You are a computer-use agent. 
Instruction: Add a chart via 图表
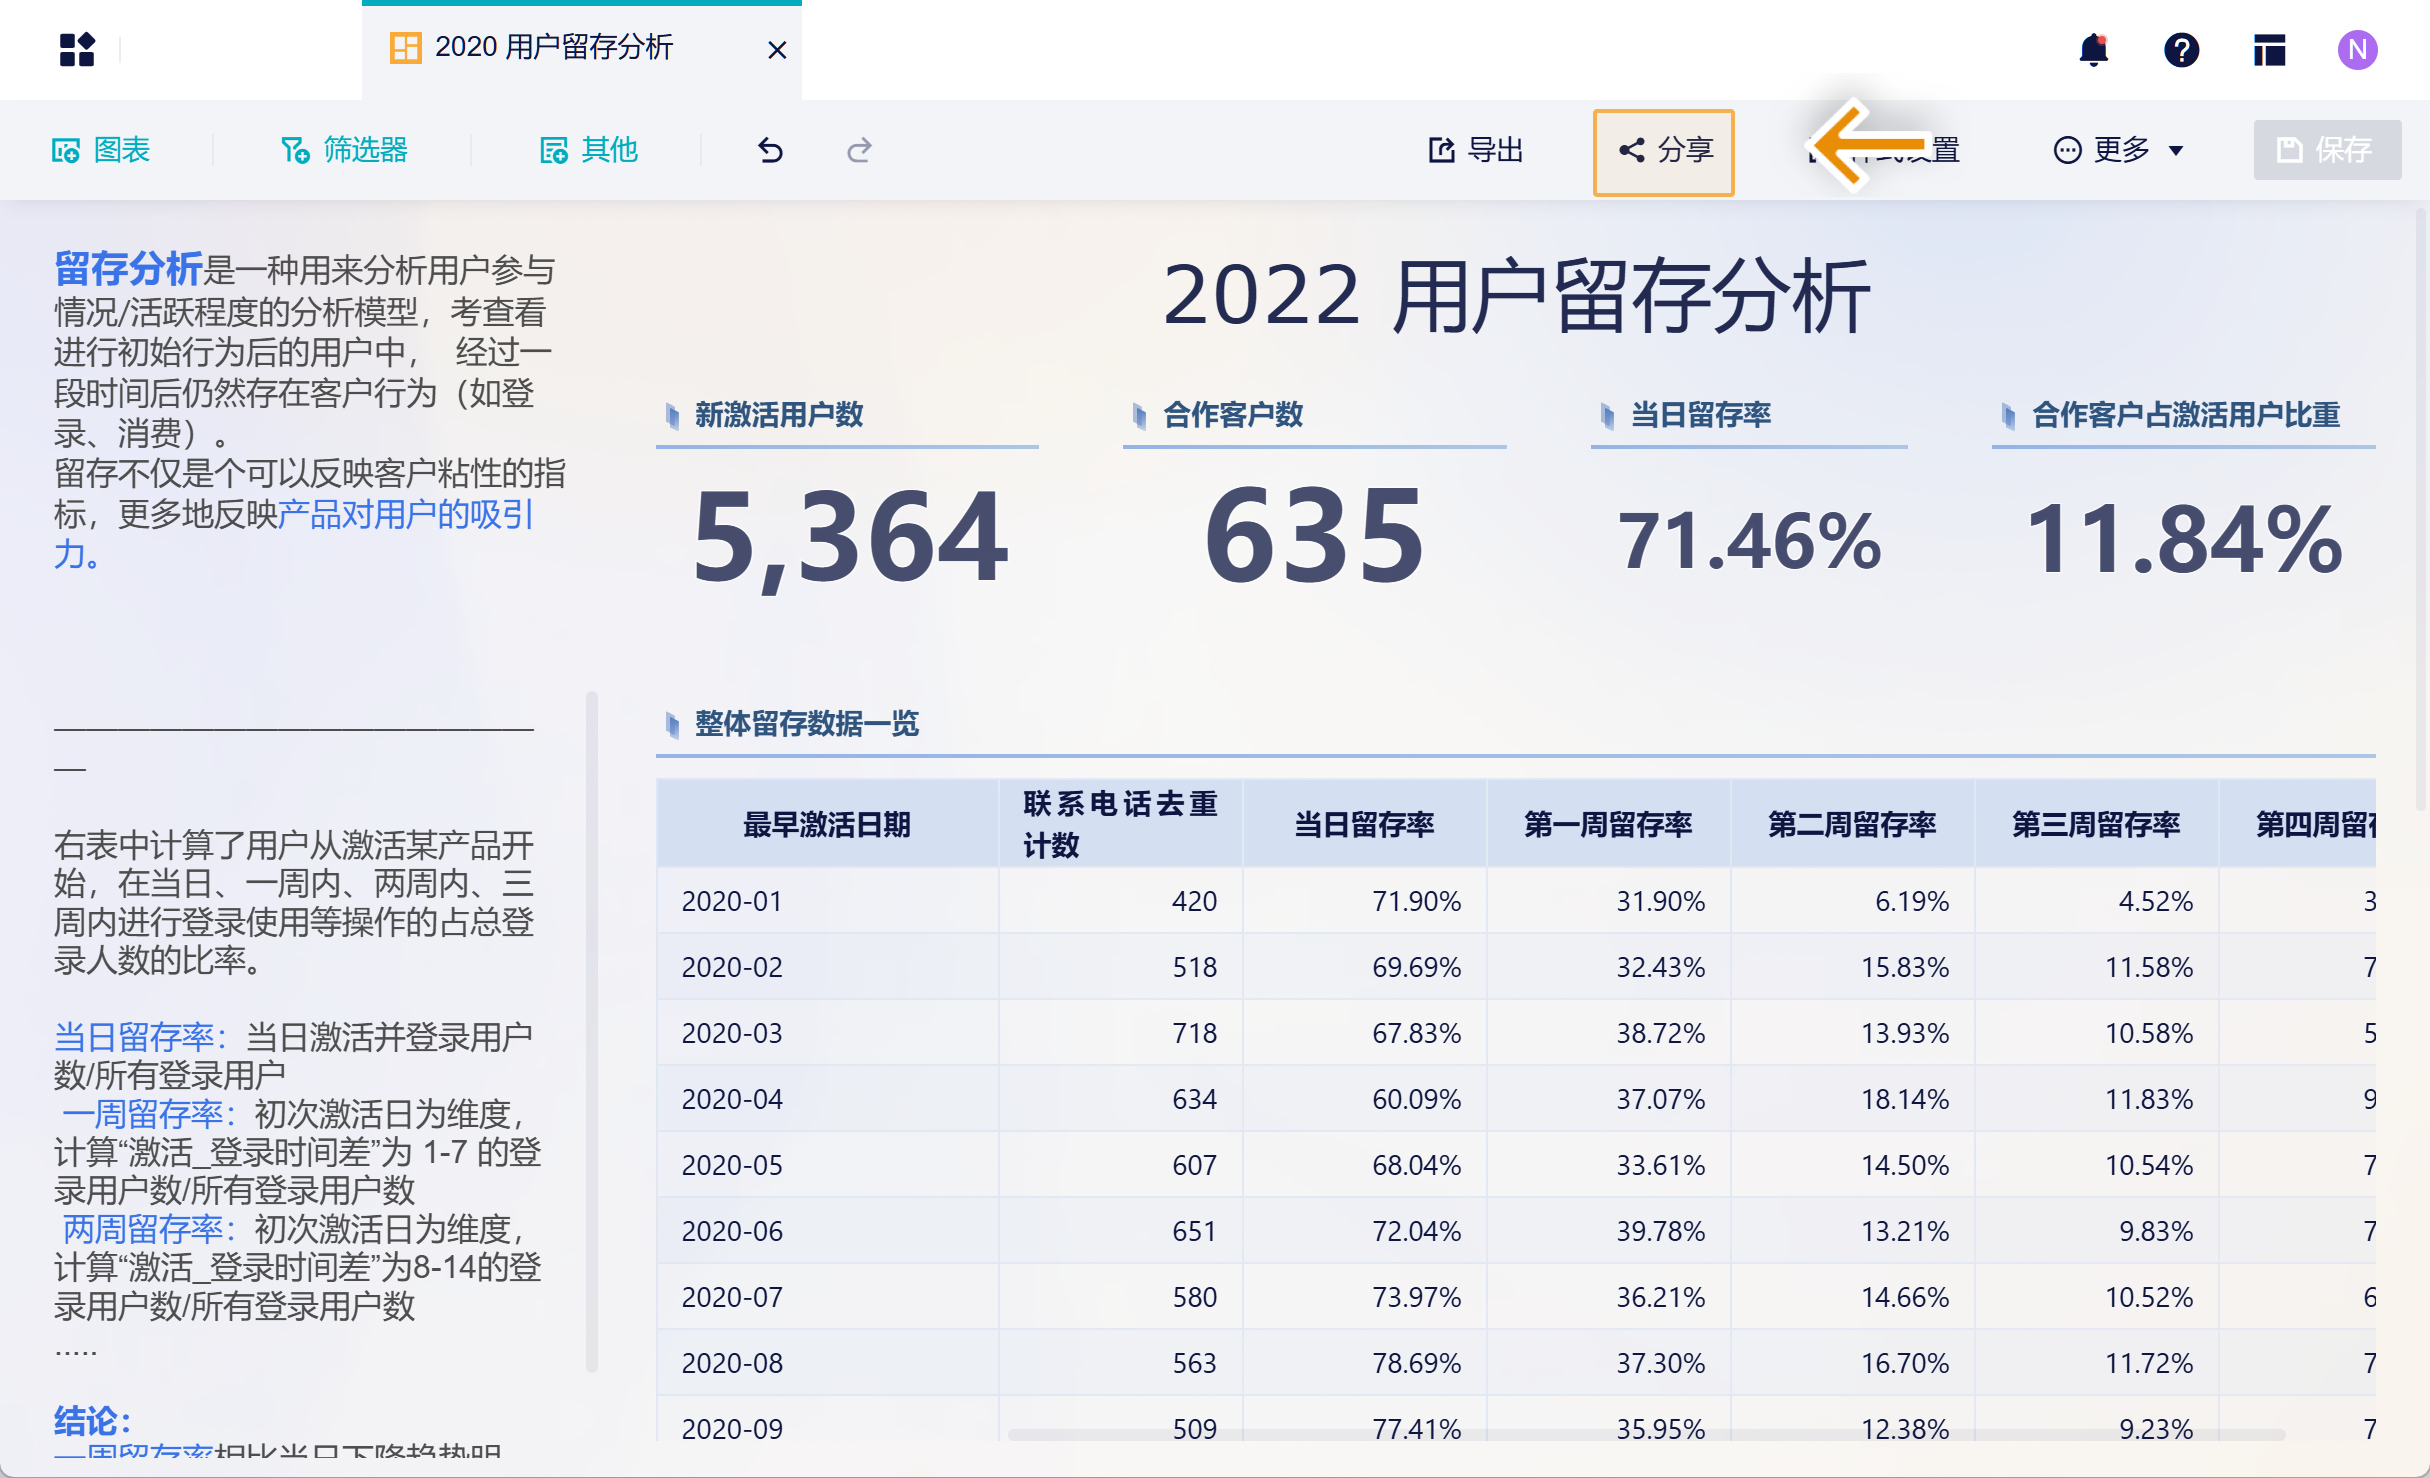tap(101, 150)
